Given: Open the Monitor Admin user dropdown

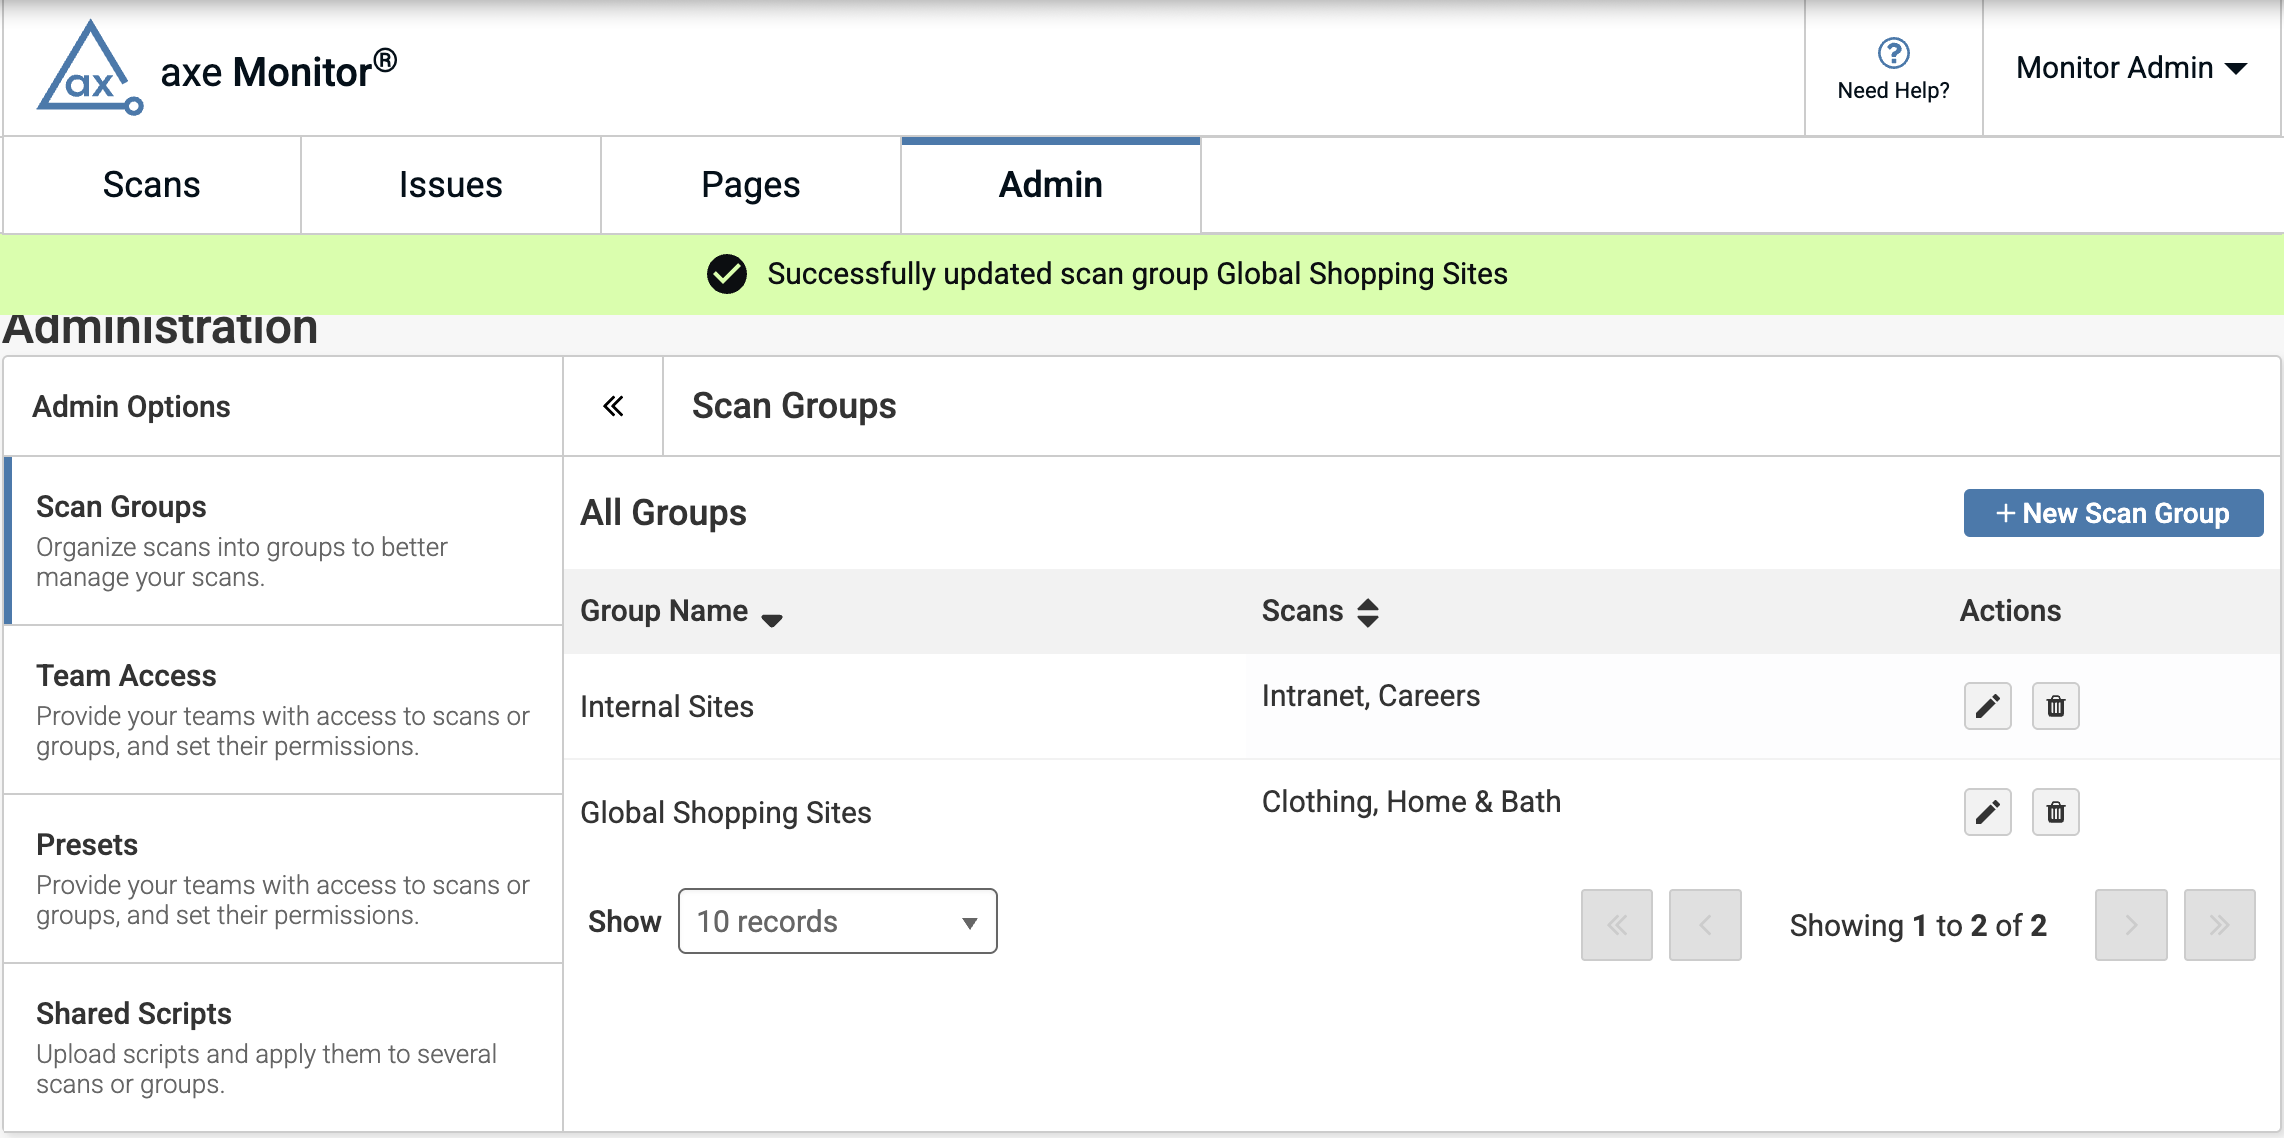Looking at the screenshot, I should 2131,68.
